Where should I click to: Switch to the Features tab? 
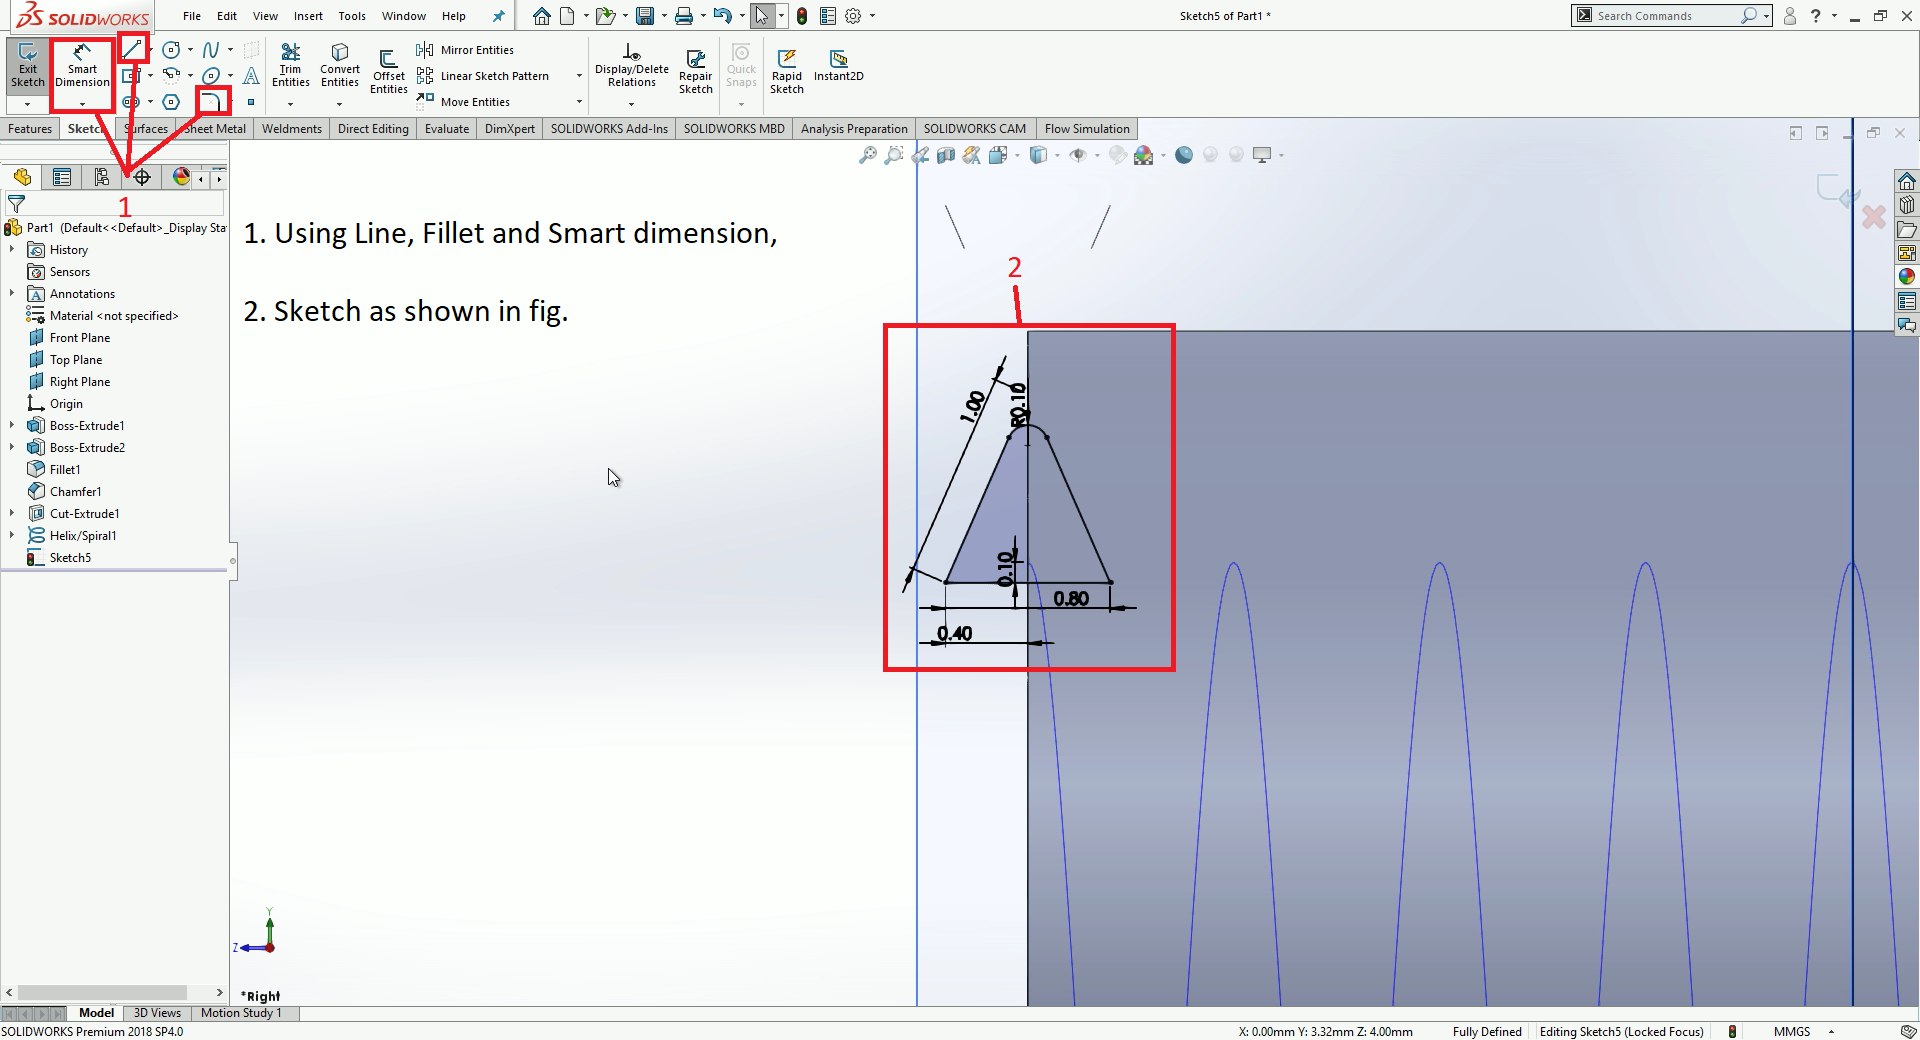click(30, 129)
